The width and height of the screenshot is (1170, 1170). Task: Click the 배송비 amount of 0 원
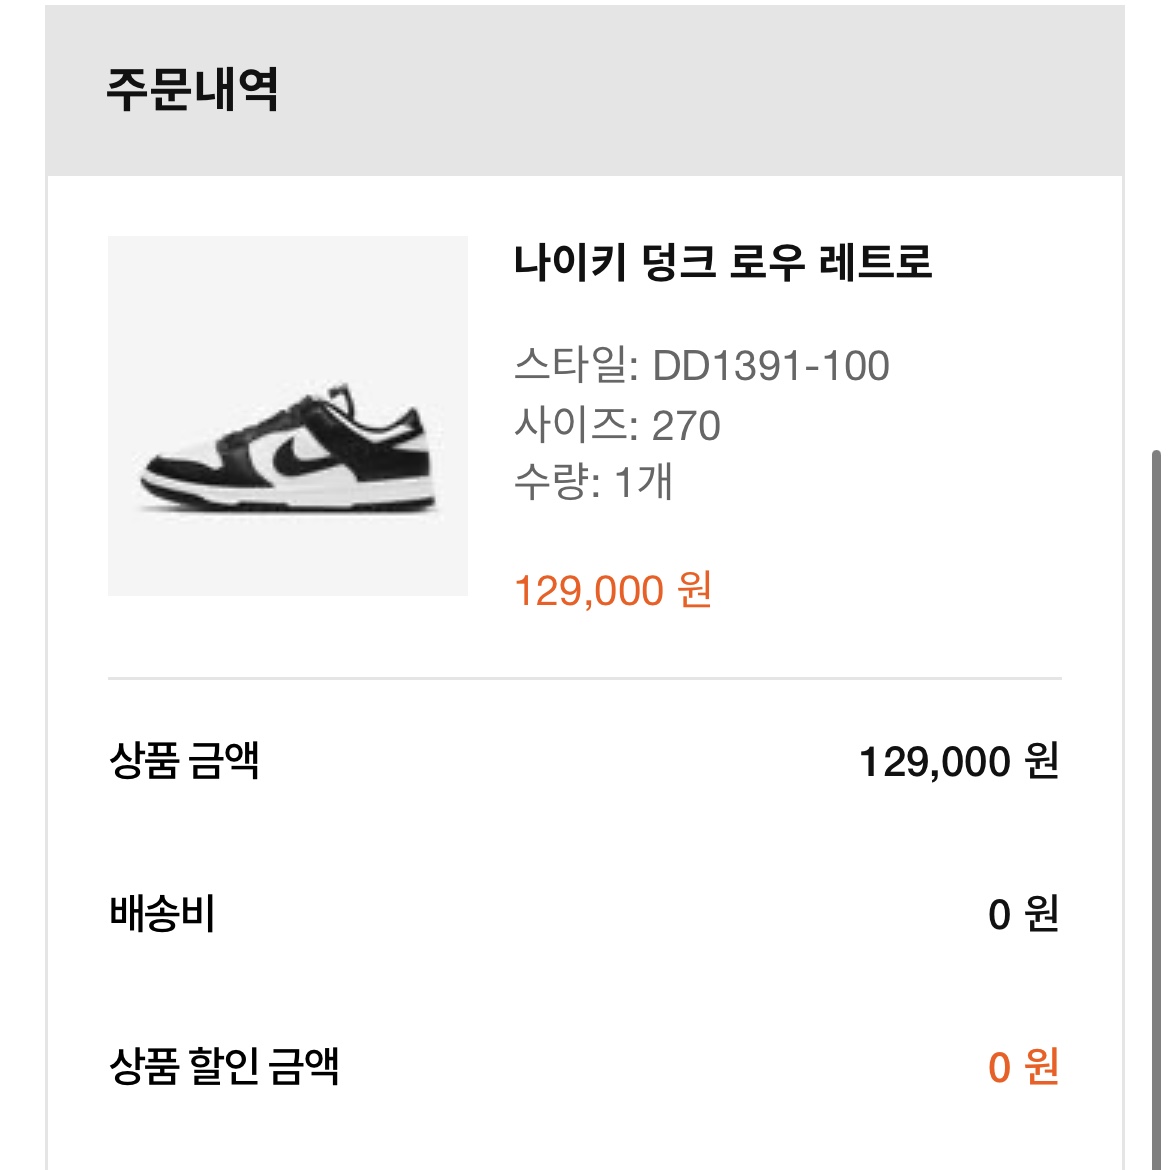click(x=1023, y=914)
